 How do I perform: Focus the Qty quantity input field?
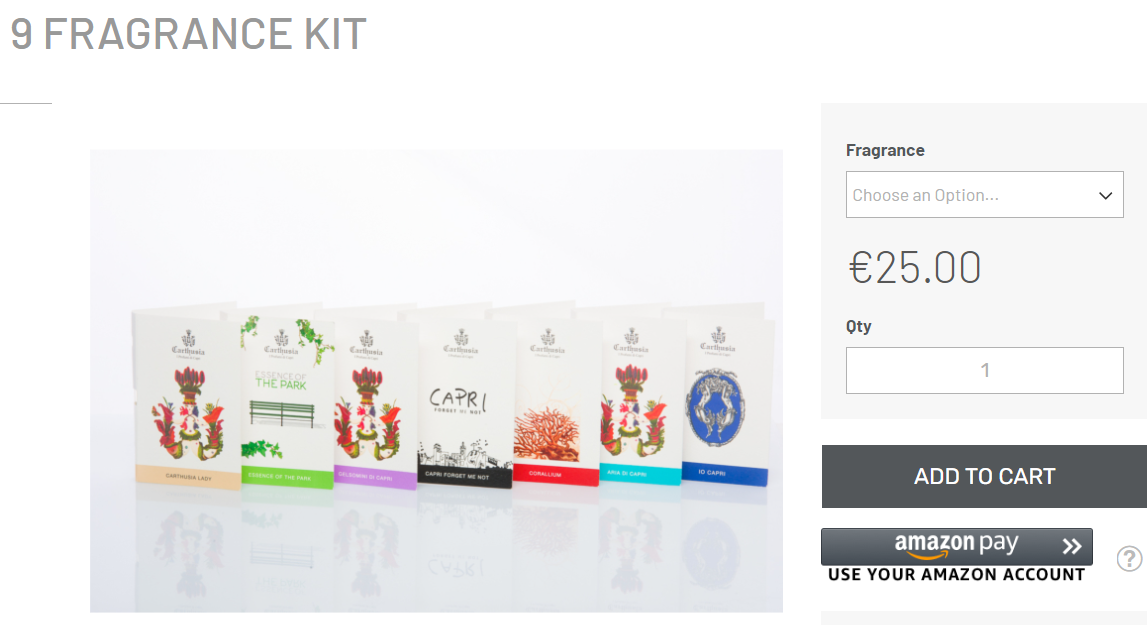click(985, 370)
